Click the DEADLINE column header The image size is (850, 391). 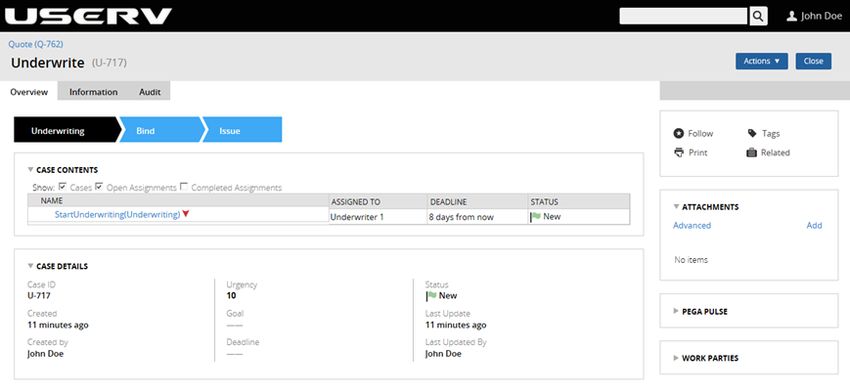[x=478, y=202]
